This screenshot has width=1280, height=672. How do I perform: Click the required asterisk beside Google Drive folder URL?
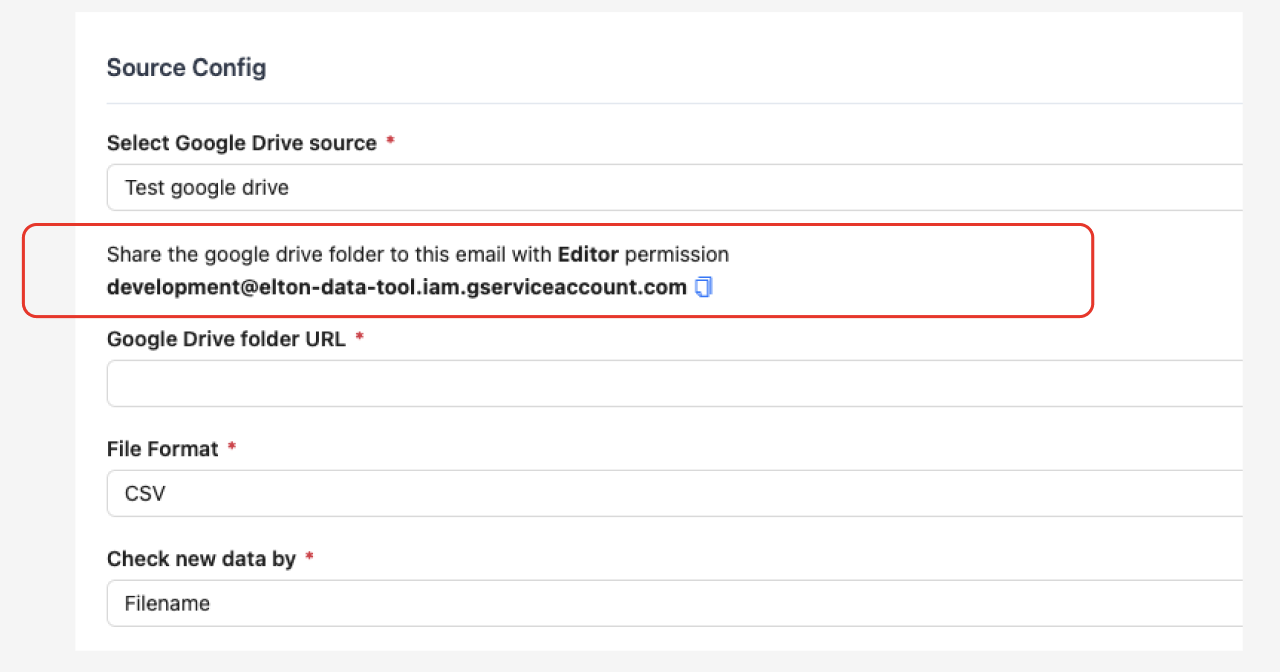click(x=359, y=339)
